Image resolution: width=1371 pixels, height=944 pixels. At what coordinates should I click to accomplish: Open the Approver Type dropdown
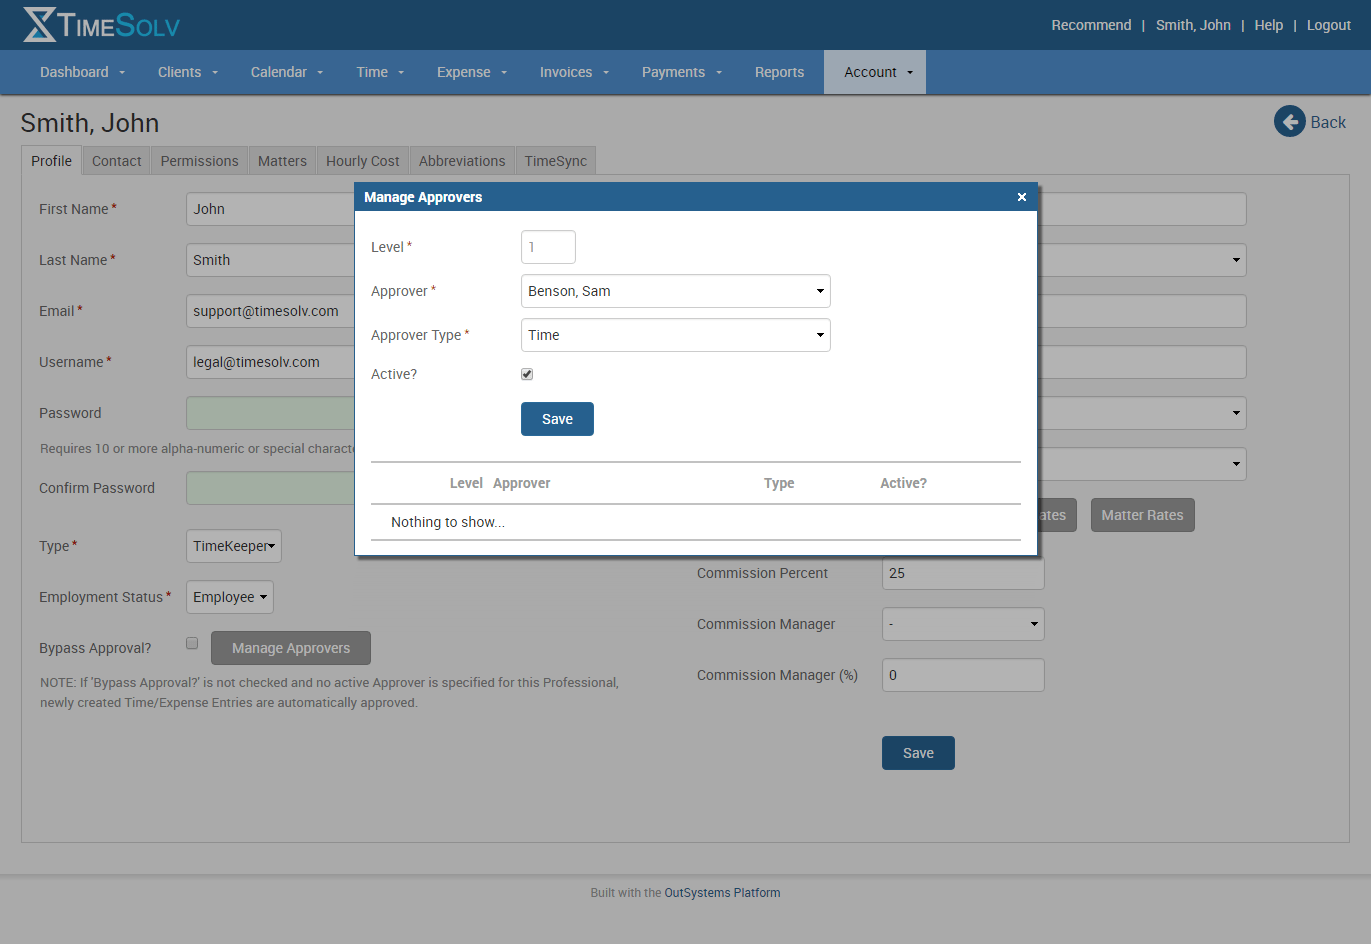(675, 335)
